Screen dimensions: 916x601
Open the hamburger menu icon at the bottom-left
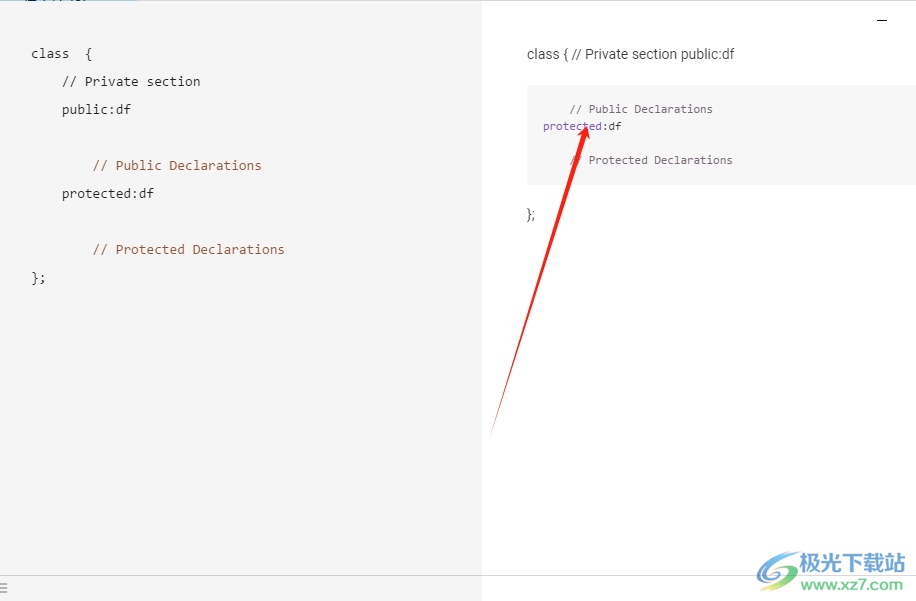(x=4, y=588)
